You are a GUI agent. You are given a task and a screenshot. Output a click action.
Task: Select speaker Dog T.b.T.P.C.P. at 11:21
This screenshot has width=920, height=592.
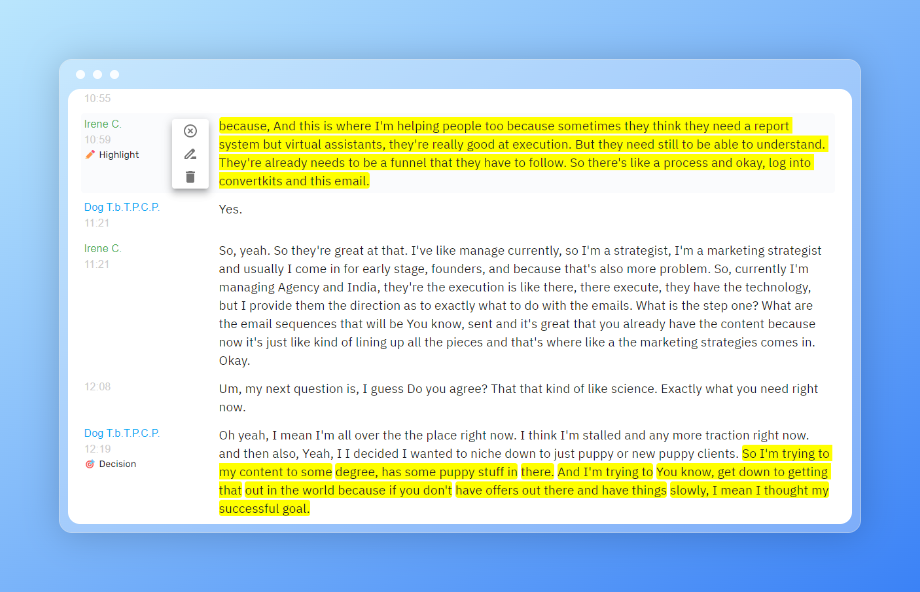[x=122, y=208]
